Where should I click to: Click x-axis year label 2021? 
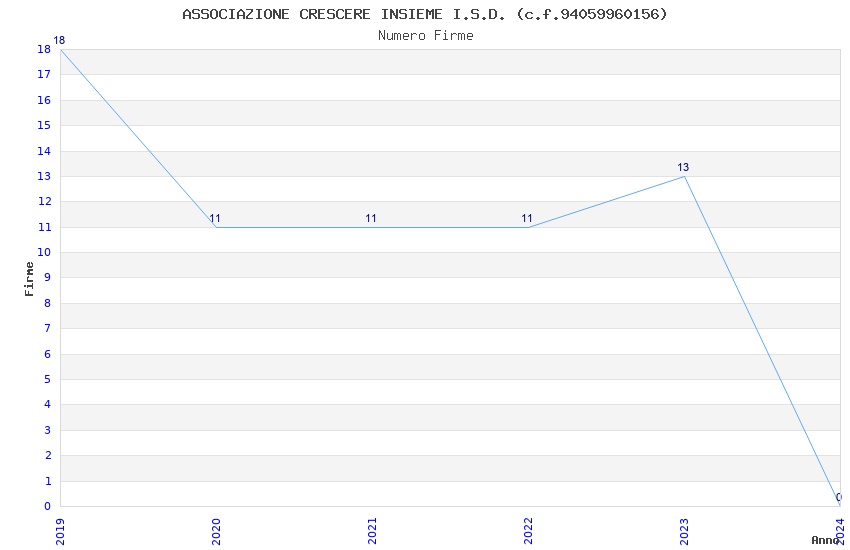click(x=372, y=531)
